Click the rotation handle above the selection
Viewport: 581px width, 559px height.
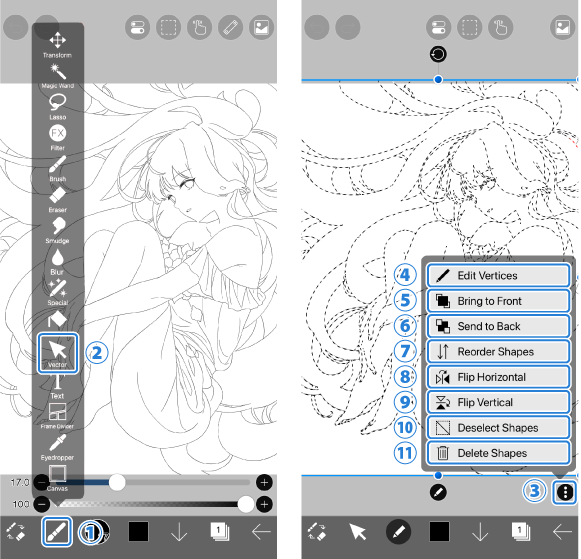pos(438,54)
